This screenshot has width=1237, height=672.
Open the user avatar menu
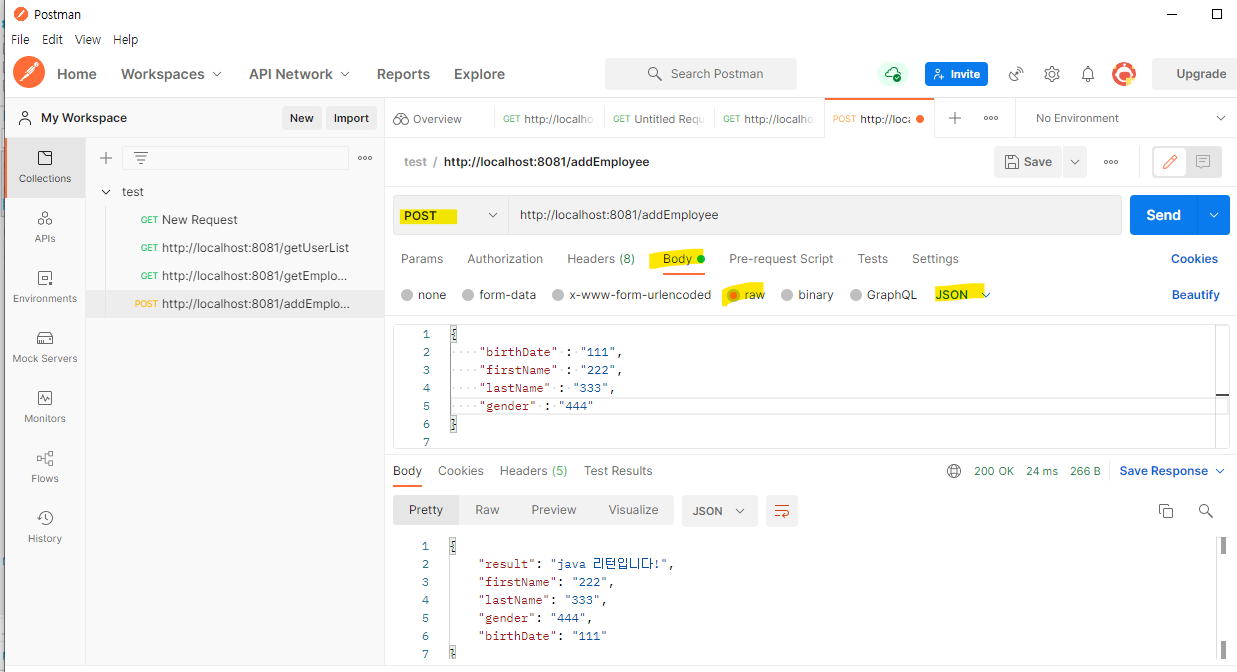pyautogui.click(x=1124, y=74)
